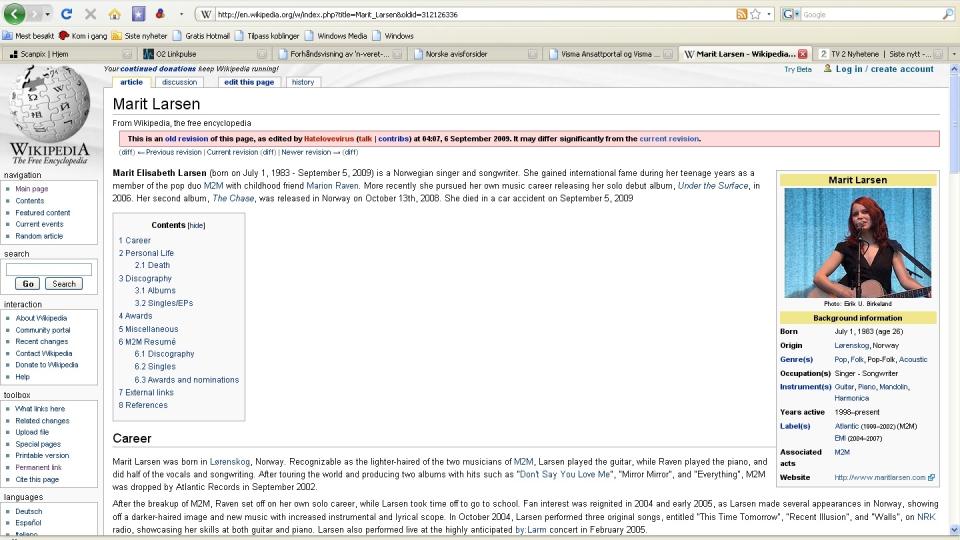This screenshot has width=960, height=540.
Task: Hide the Contents box via hide link
Action: tap(196, 225)
